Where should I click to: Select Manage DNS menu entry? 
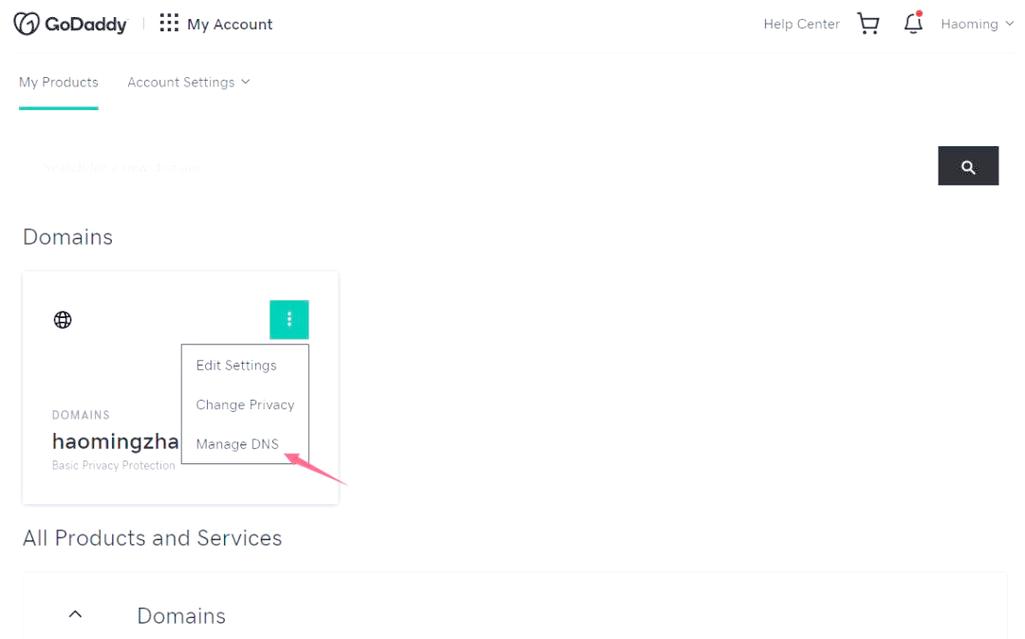pyautogui.click(x=237, y=444)
